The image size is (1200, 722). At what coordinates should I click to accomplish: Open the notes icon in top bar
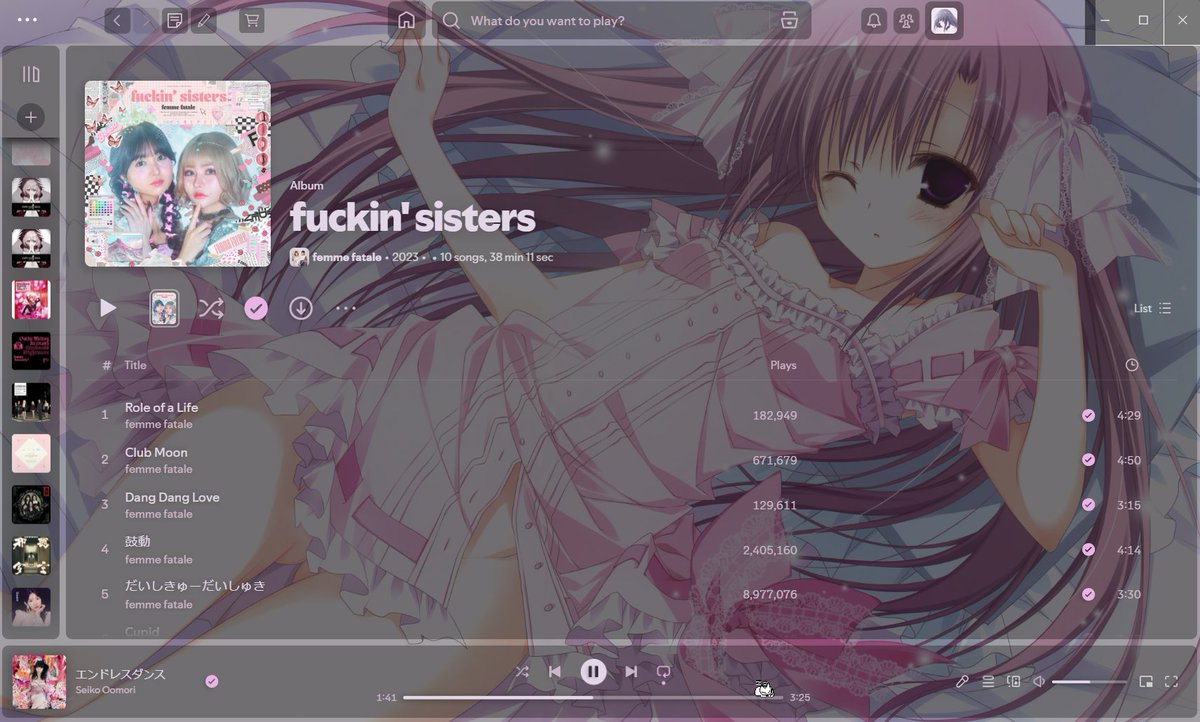[x=174, y=20]
